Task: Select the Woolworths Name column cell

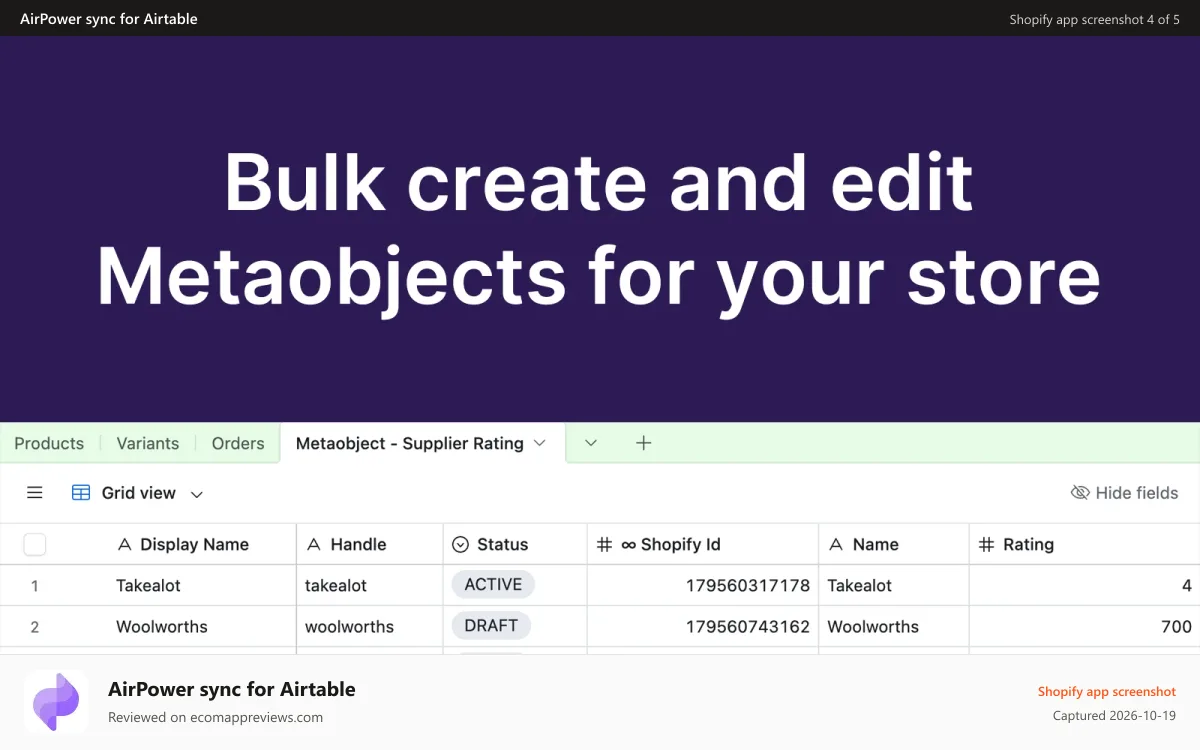Action: point(894,627)
